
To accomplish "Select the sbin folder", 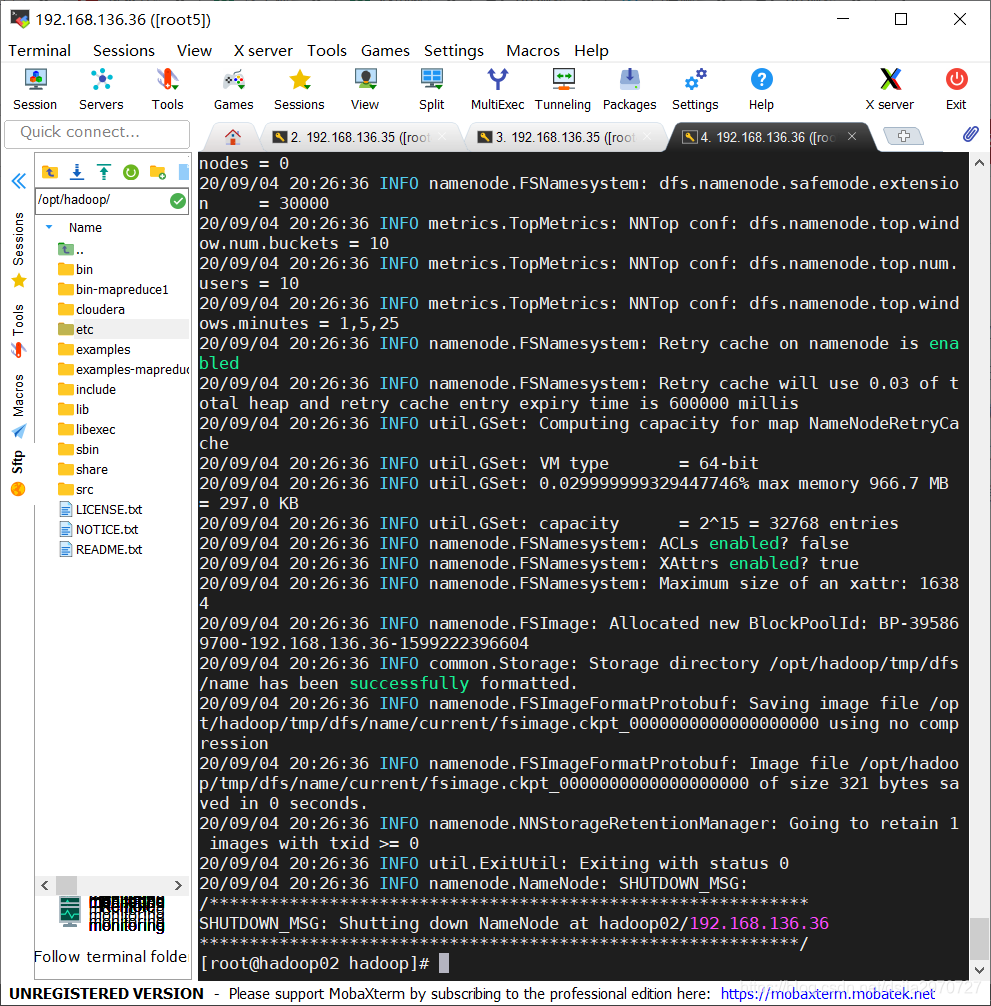I will tap(79, 449).
